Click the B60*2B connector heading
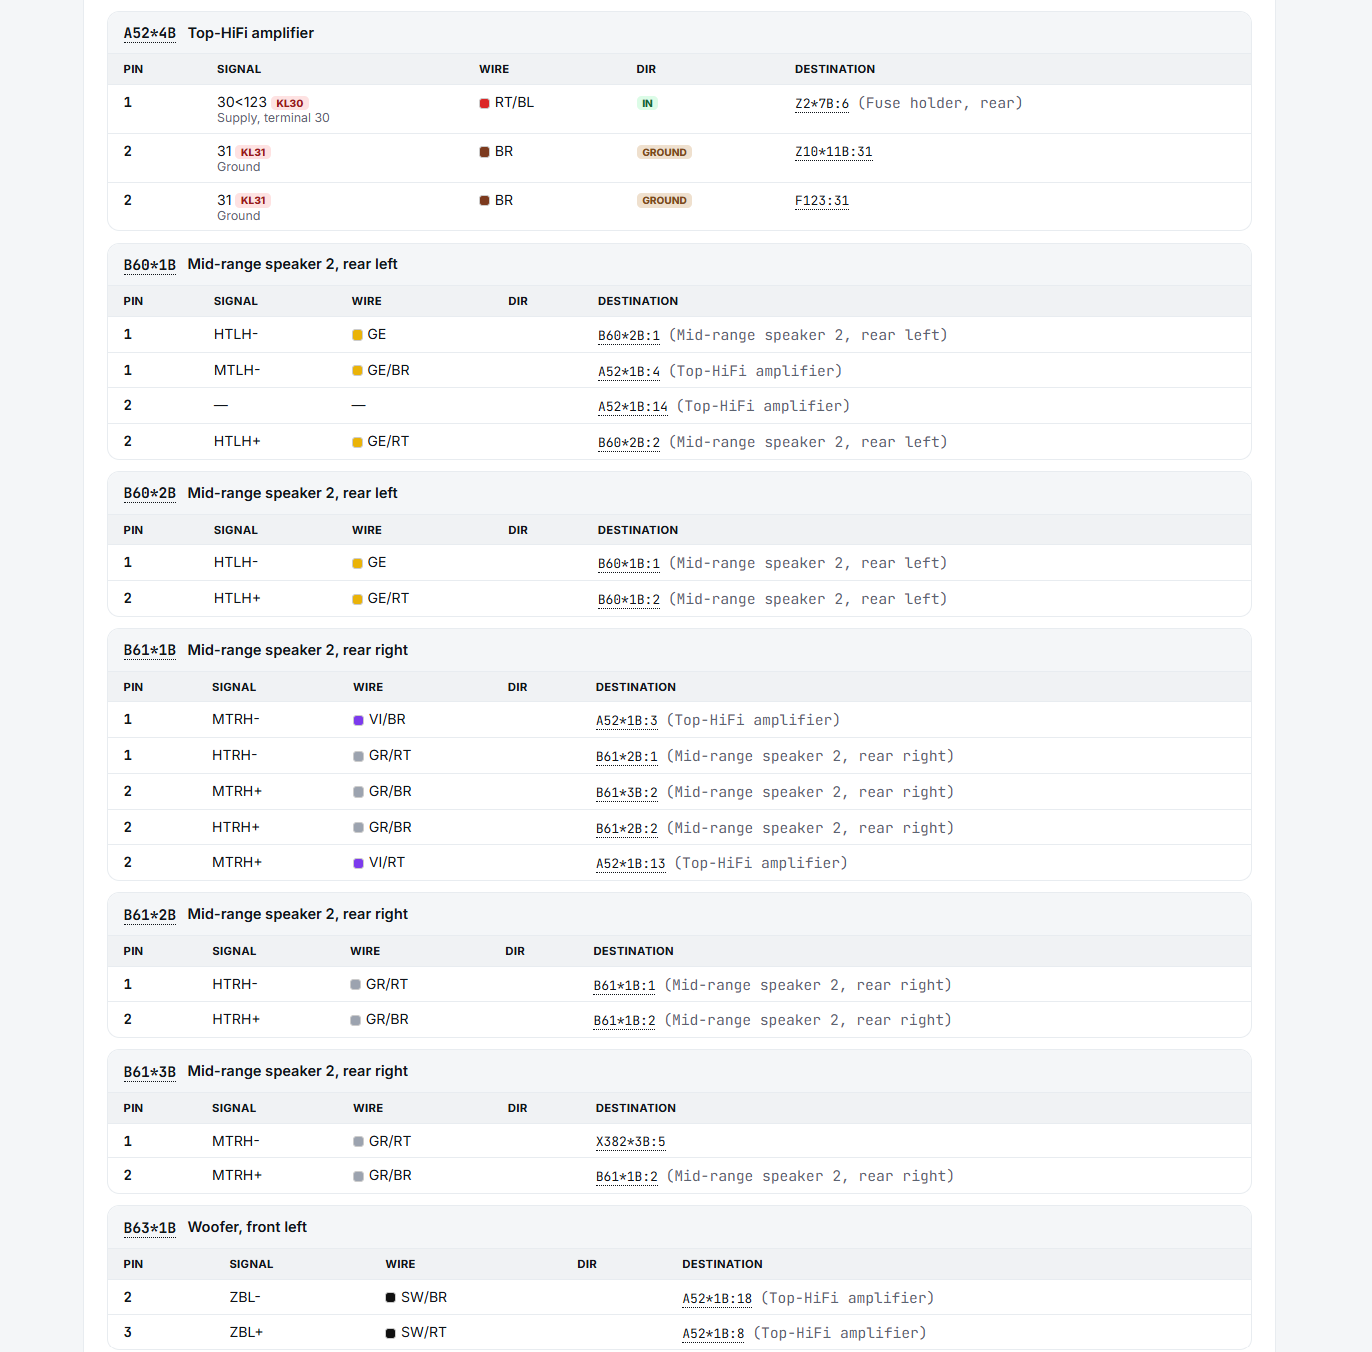The image size is (1372, 1352). click(x=149, y=494)
